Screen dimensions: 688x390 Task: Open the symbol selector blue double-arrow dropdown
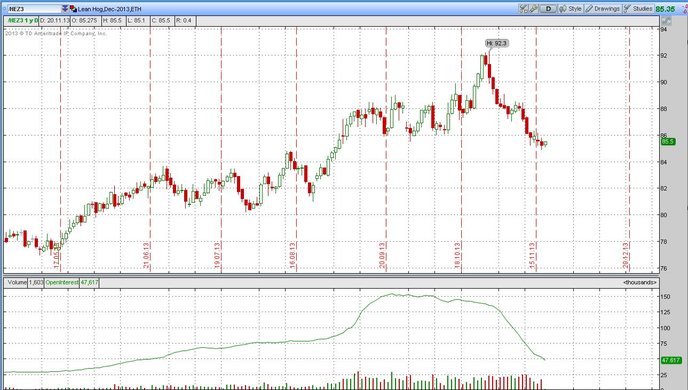(x=65, y=8)
